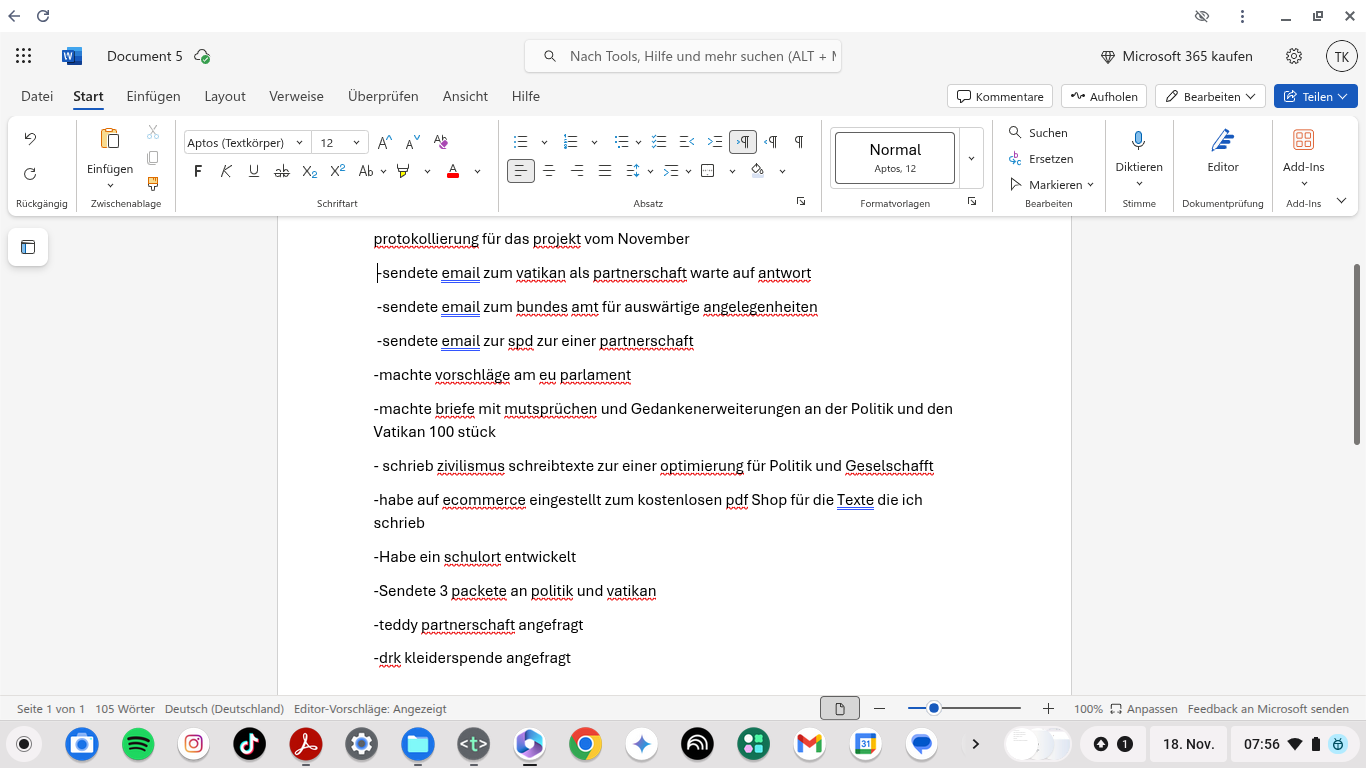Apply the yellow text highlight color

pyautogui.click(x=403, y=171)
